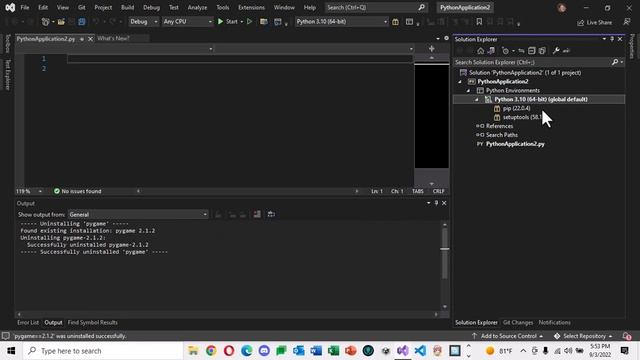Viewport: 640px width, 360px height.
Task: Open the notifications bell in status bar
Action: pos(627,336)
